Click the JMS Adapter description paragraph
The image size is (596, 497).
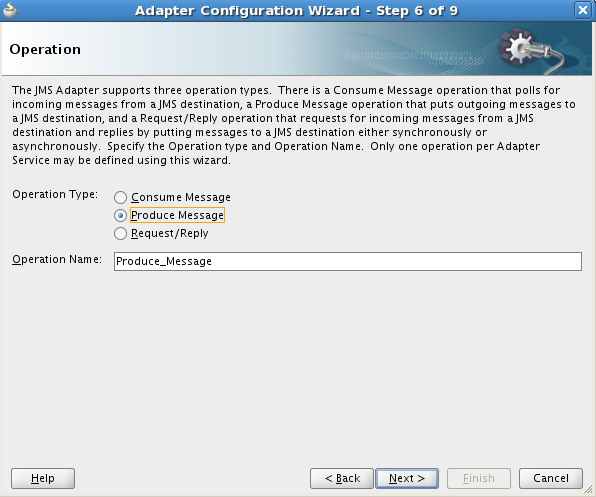point(293,125)
